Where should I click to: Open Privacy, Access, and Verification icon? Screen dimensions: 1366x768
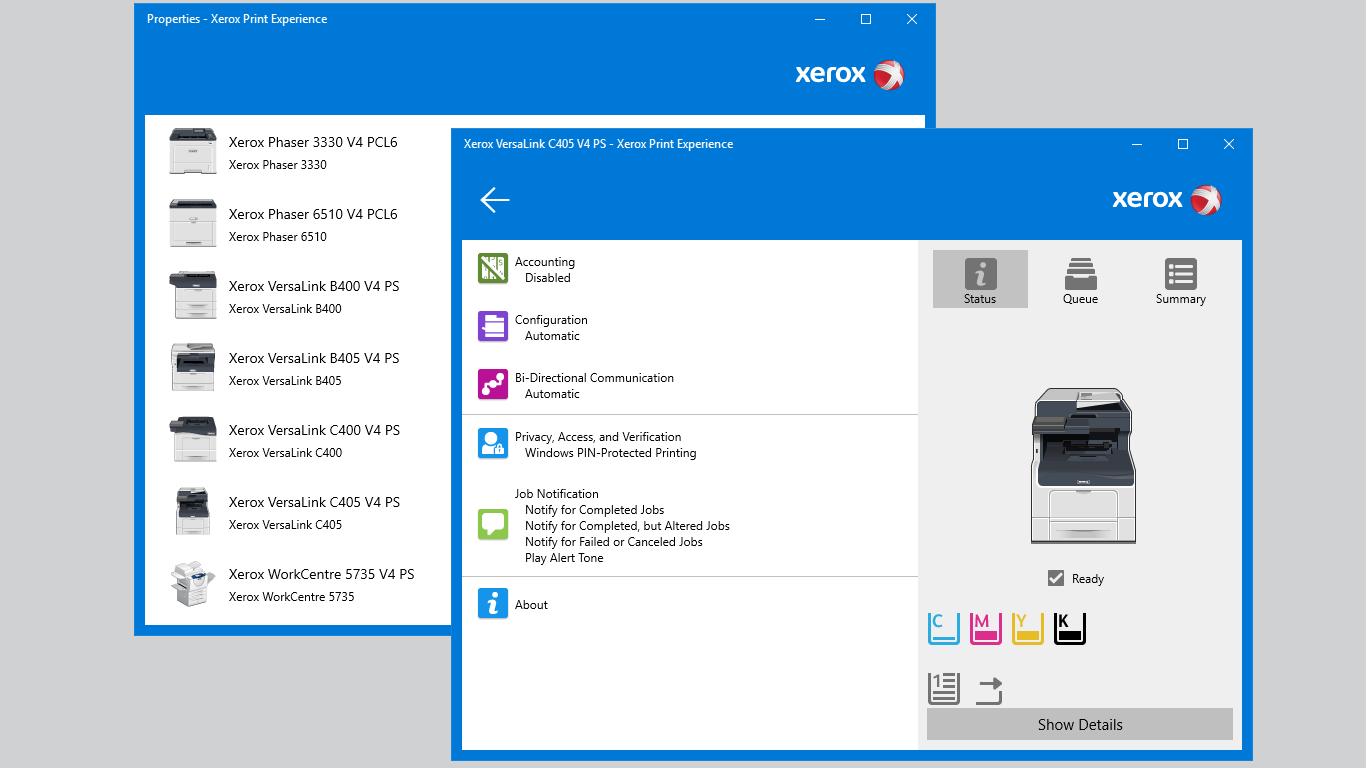click(493, 443)
